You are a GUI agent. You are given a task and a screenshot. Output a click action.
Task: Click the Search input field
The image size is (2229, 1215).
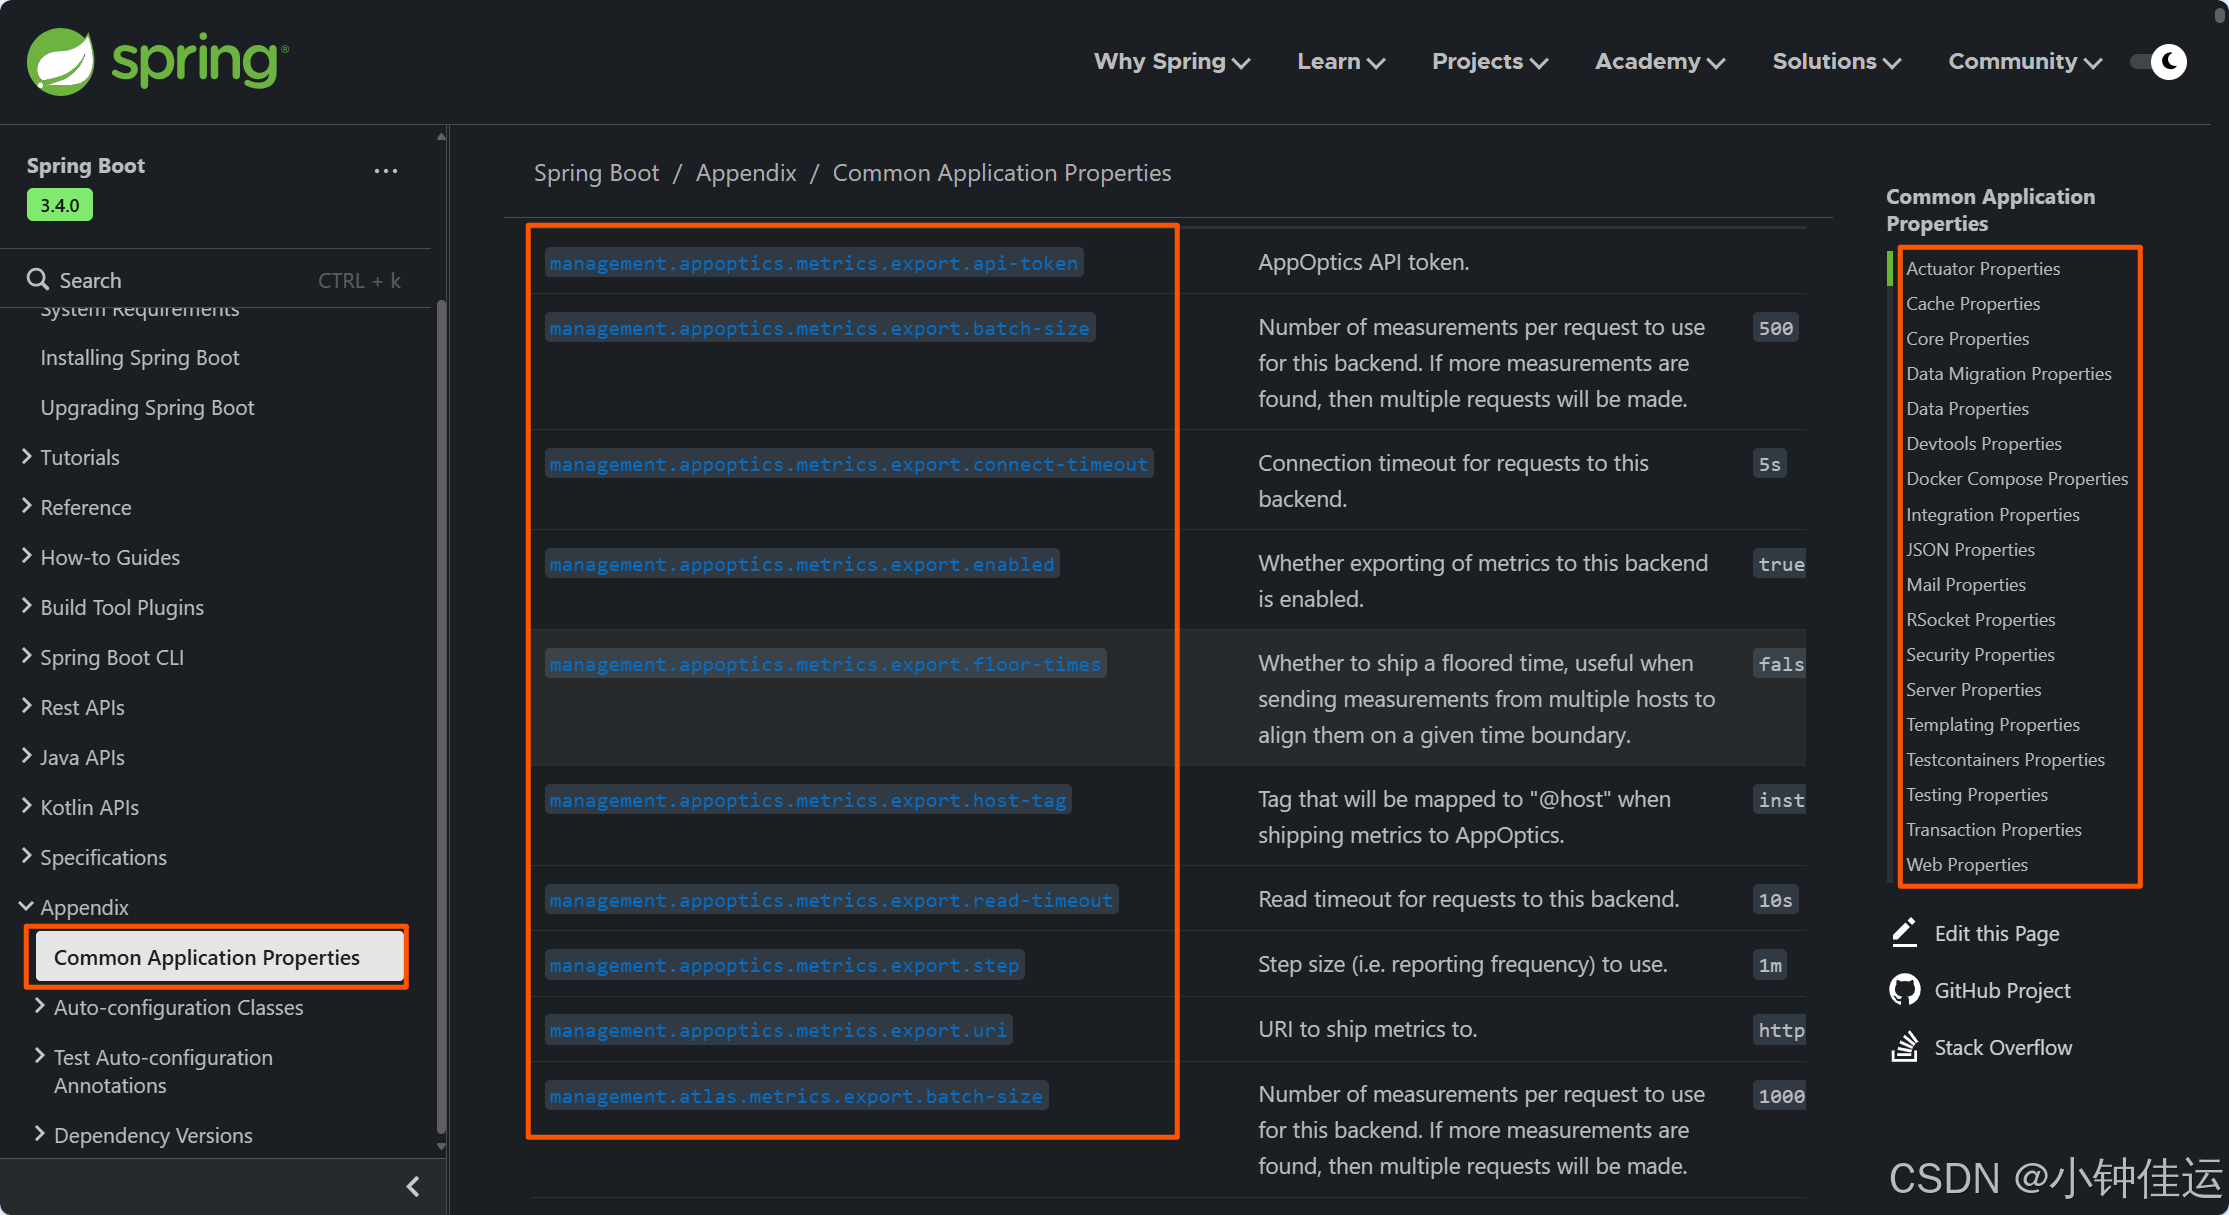(x=215, y=280)
